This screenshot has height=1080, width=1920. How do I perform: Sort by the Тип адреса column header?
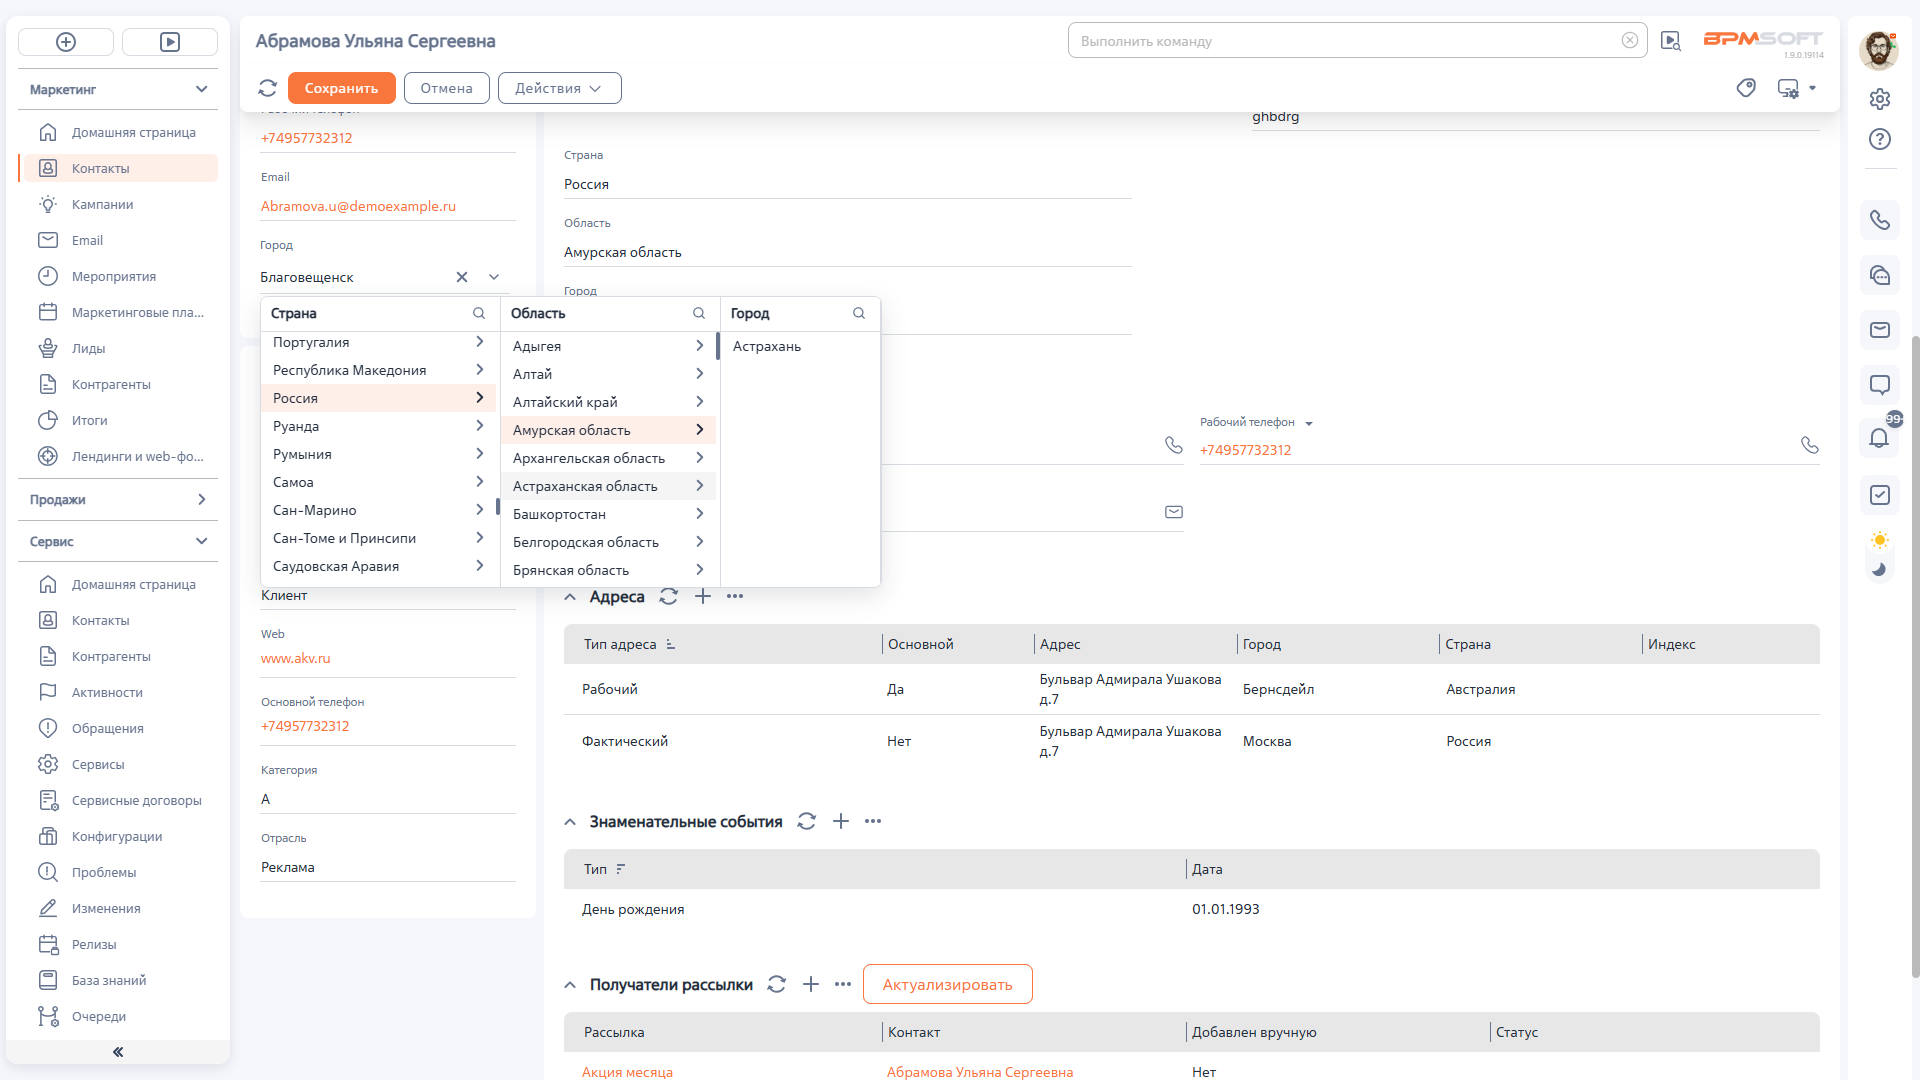click(x=620, y=644)
